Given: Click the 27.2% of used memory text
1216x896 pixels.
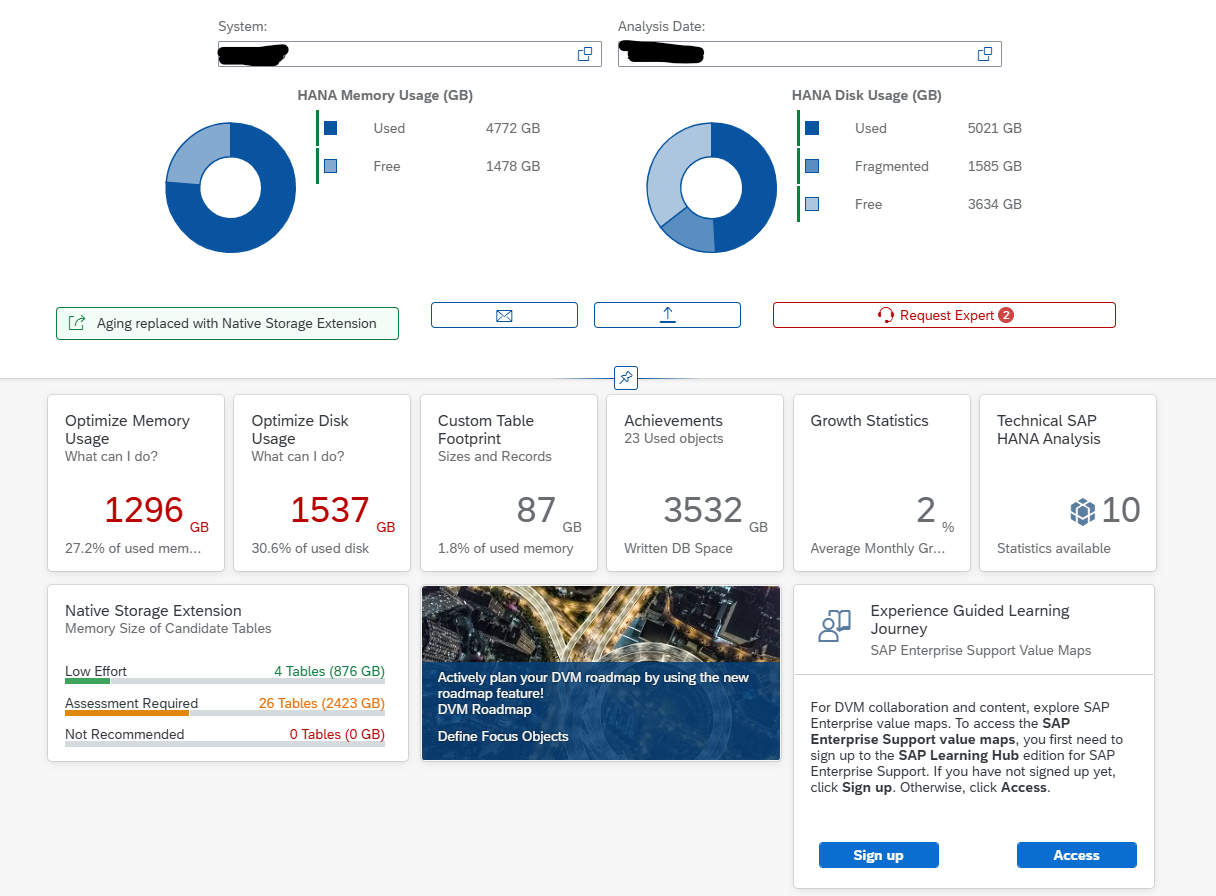Looking at the screenshot, I should 133,548.
